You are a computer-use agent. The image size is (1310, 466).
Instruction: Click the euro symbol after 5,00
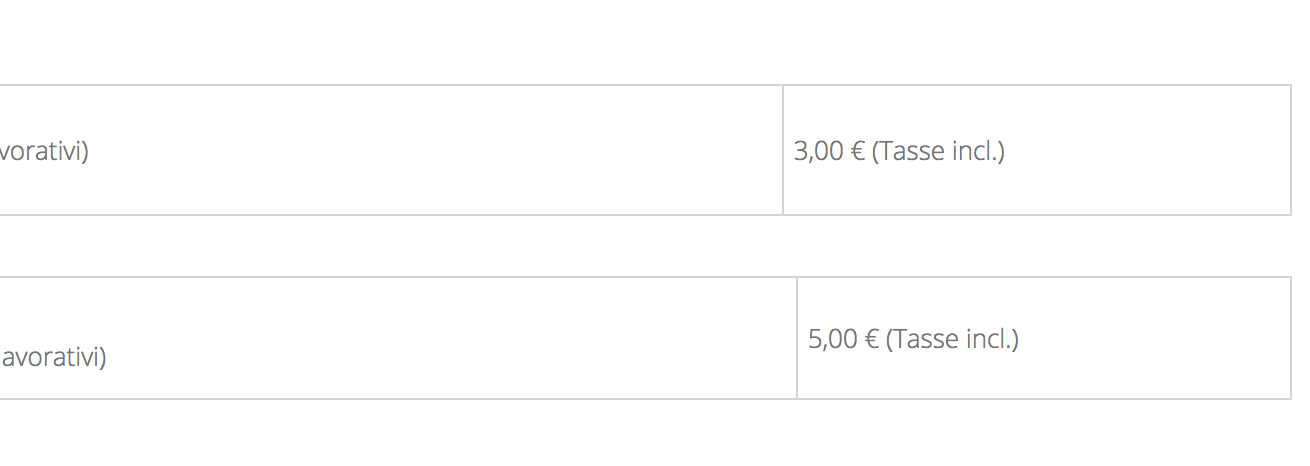point(871,340)
